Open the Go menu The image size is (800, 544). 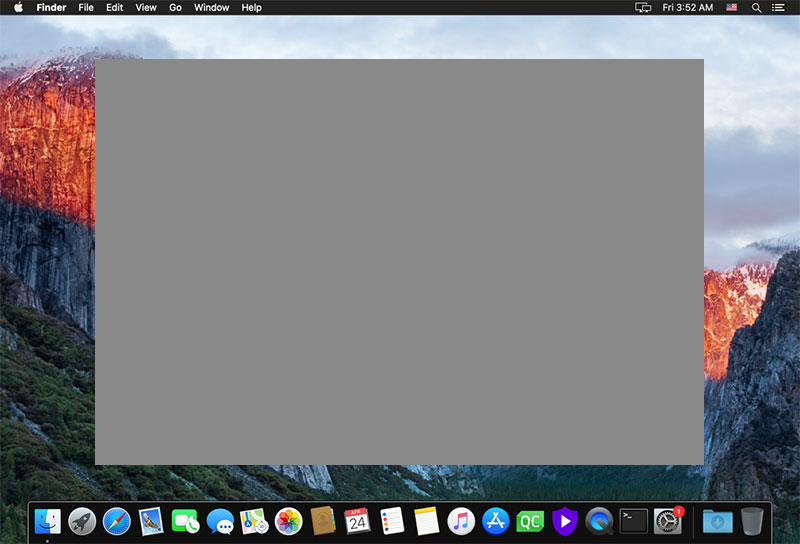(x=175, y=7)
